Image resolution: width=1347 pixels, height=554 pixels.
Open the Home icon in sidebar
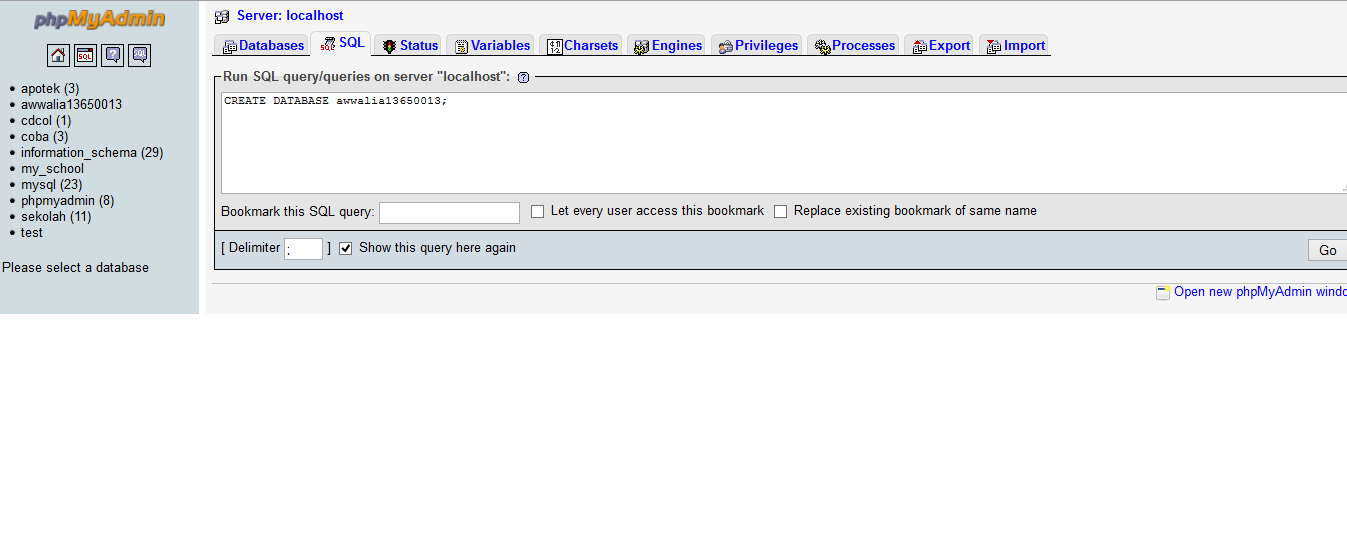58,55
